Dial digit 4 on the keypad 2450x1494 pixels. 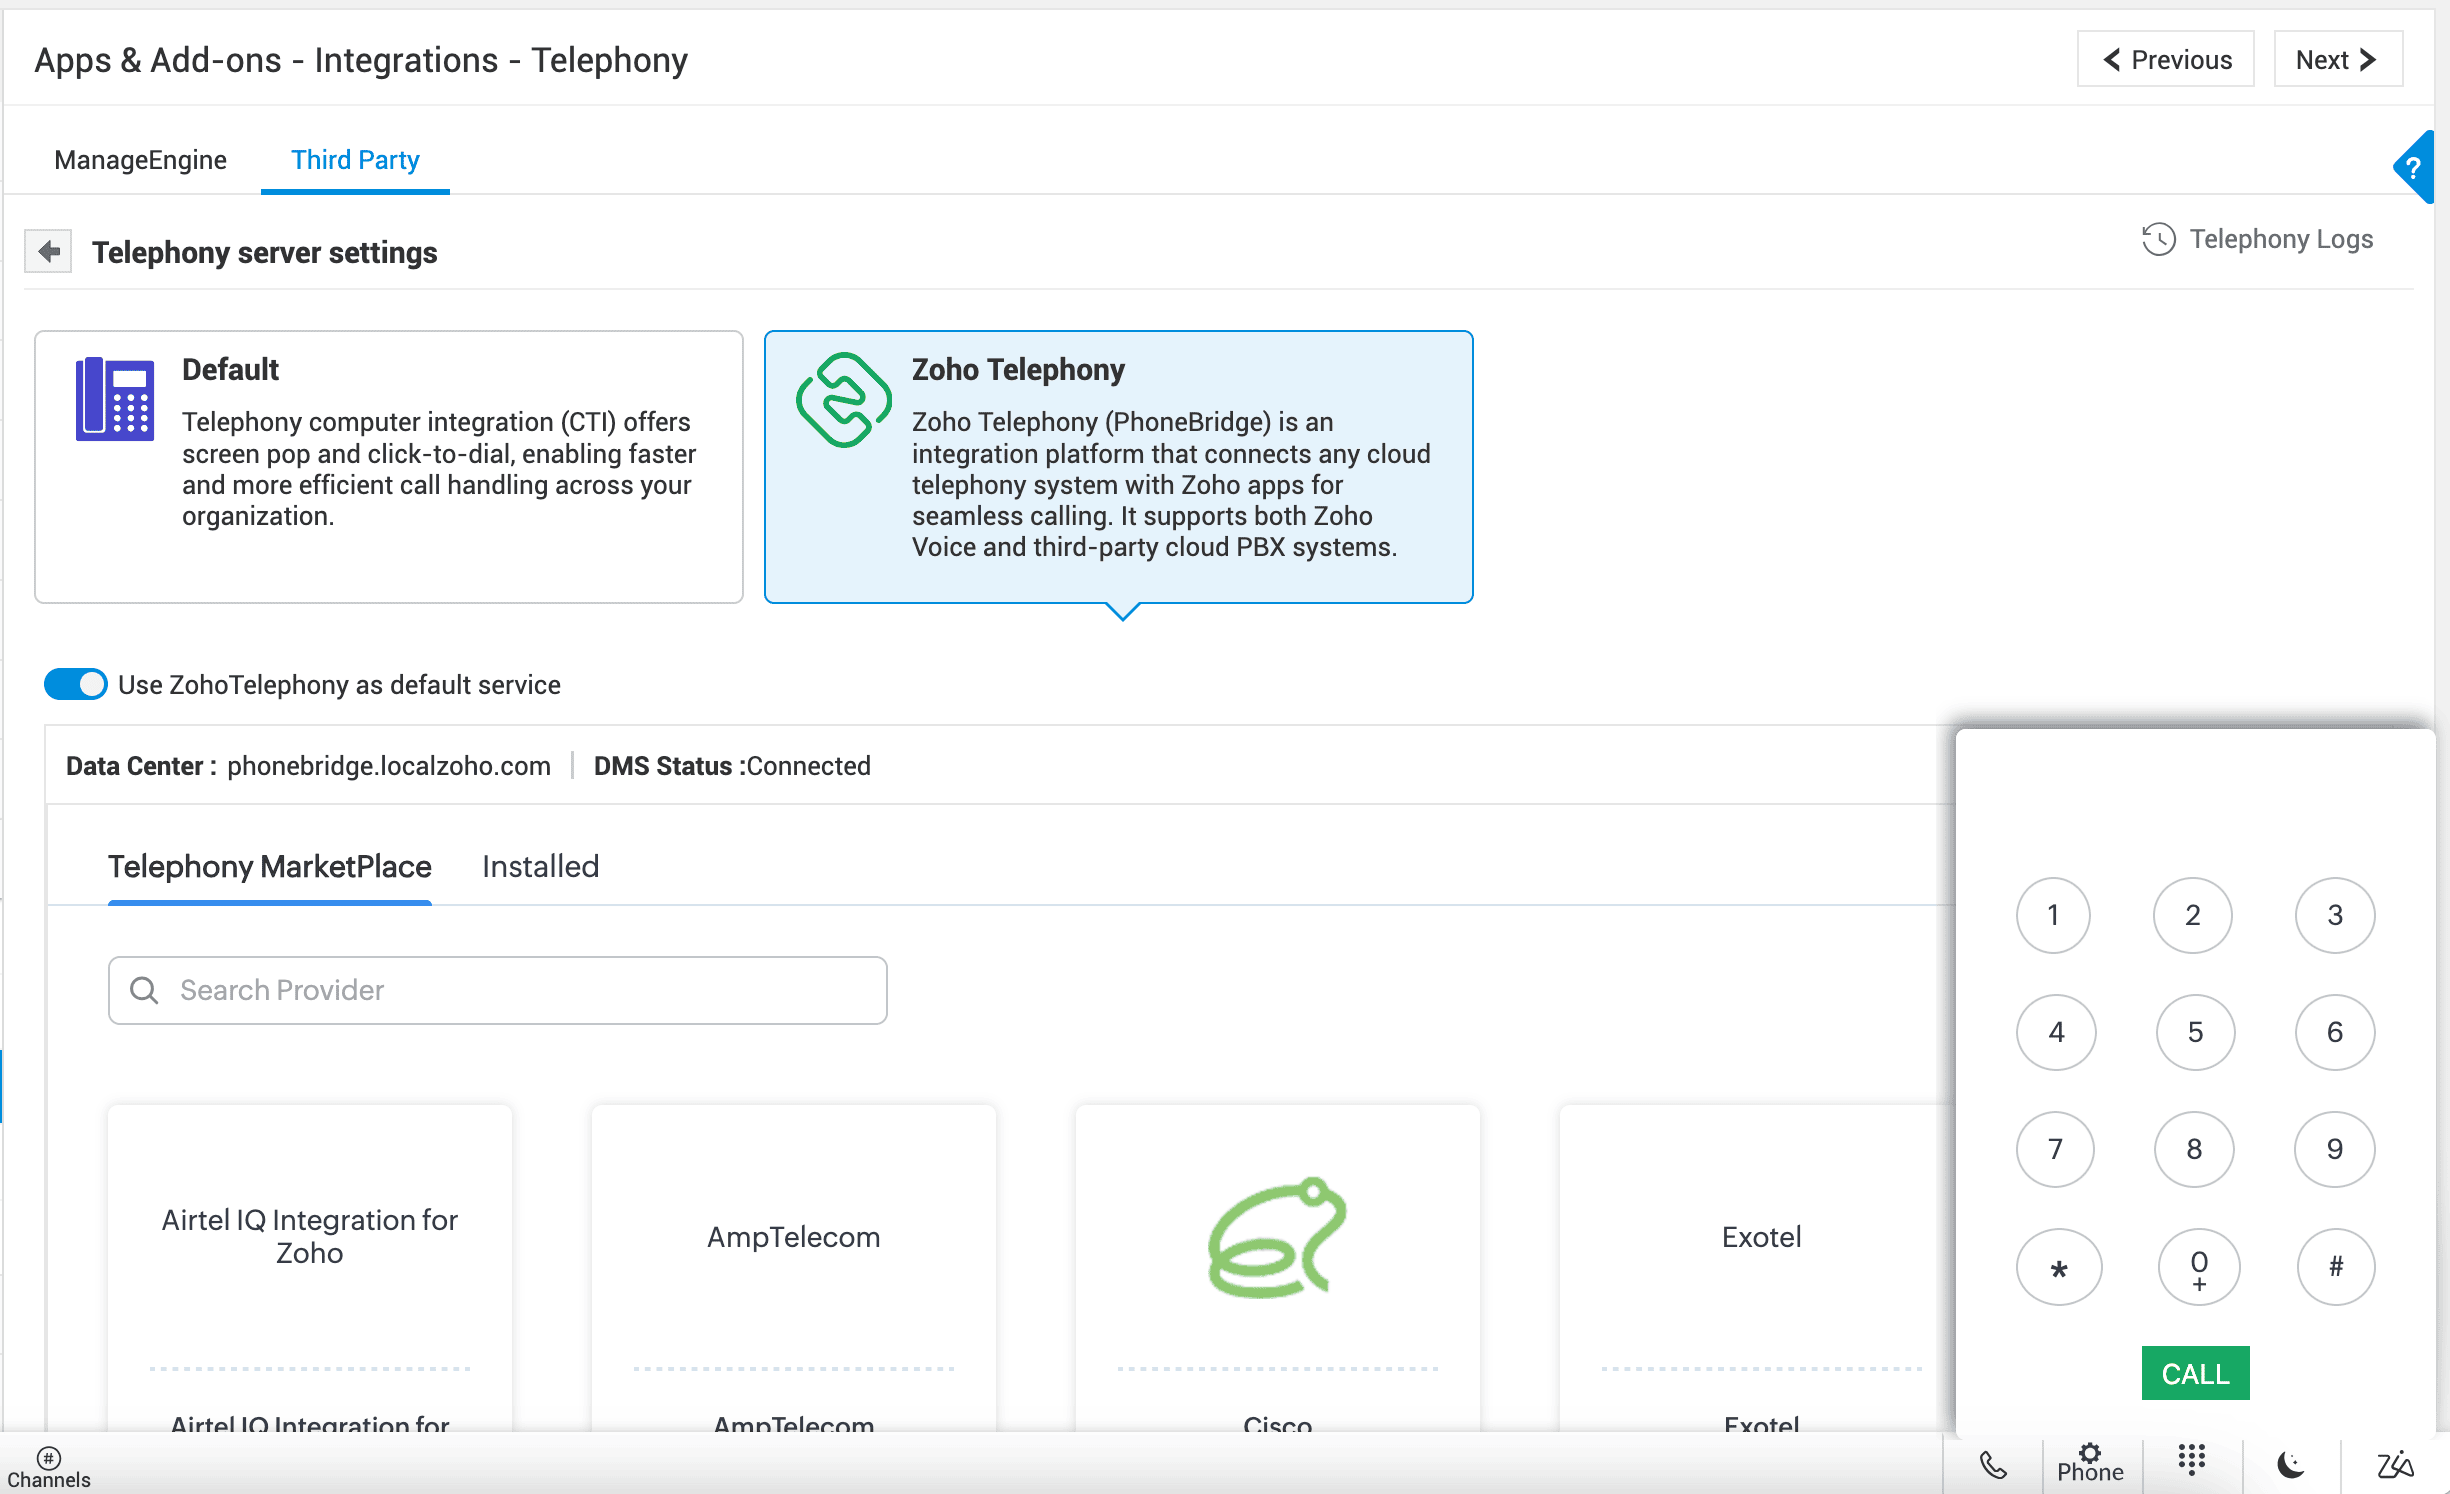[2056, 1032]
